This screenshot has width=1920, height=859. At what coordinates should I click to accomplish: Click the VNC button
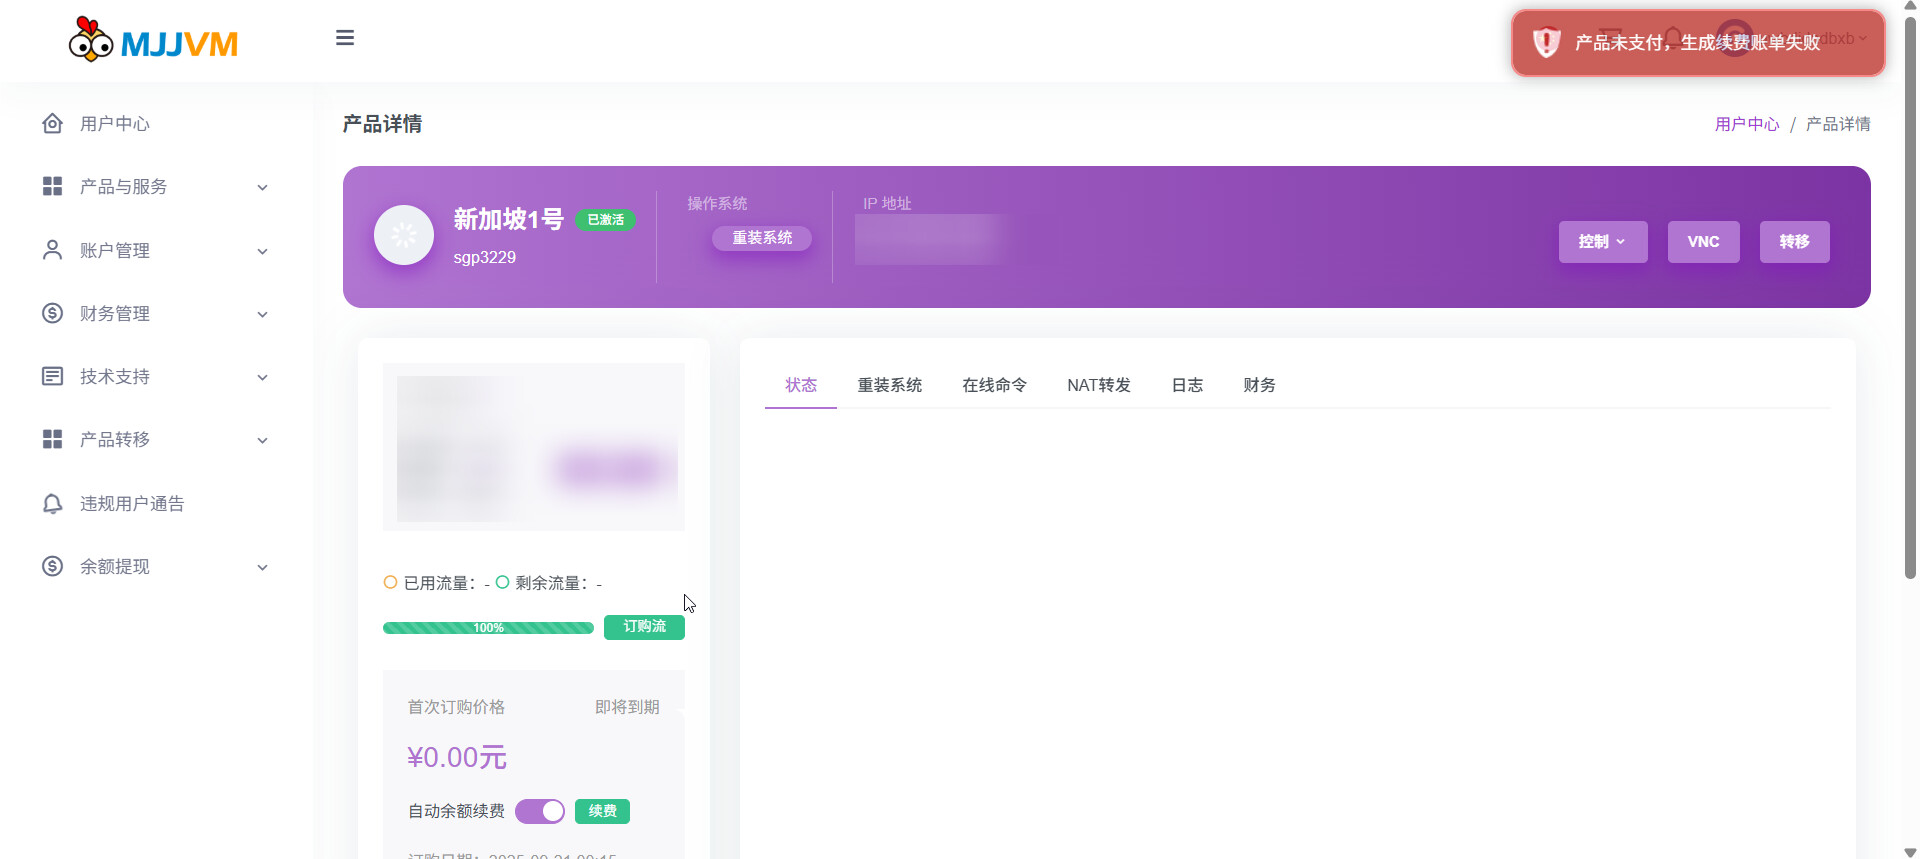point(1703,242)
